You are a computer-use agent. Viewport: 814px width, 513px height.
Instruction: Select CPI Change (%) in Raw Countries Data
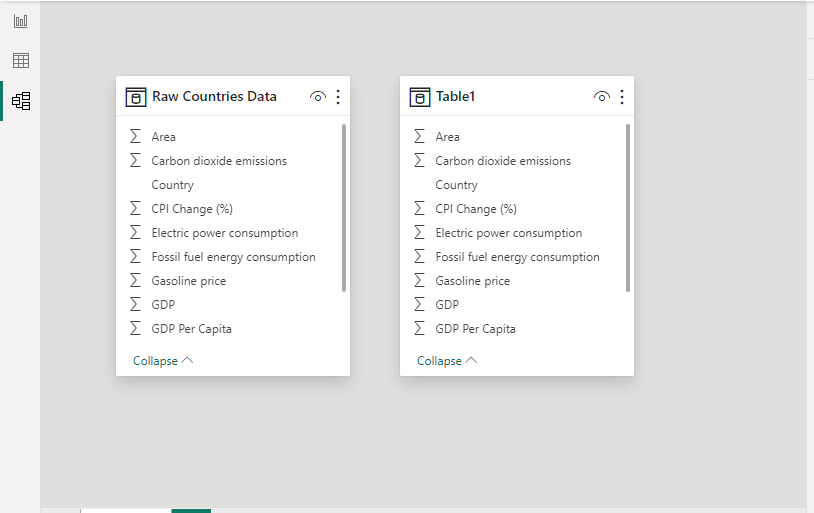(x=192, y=209)
